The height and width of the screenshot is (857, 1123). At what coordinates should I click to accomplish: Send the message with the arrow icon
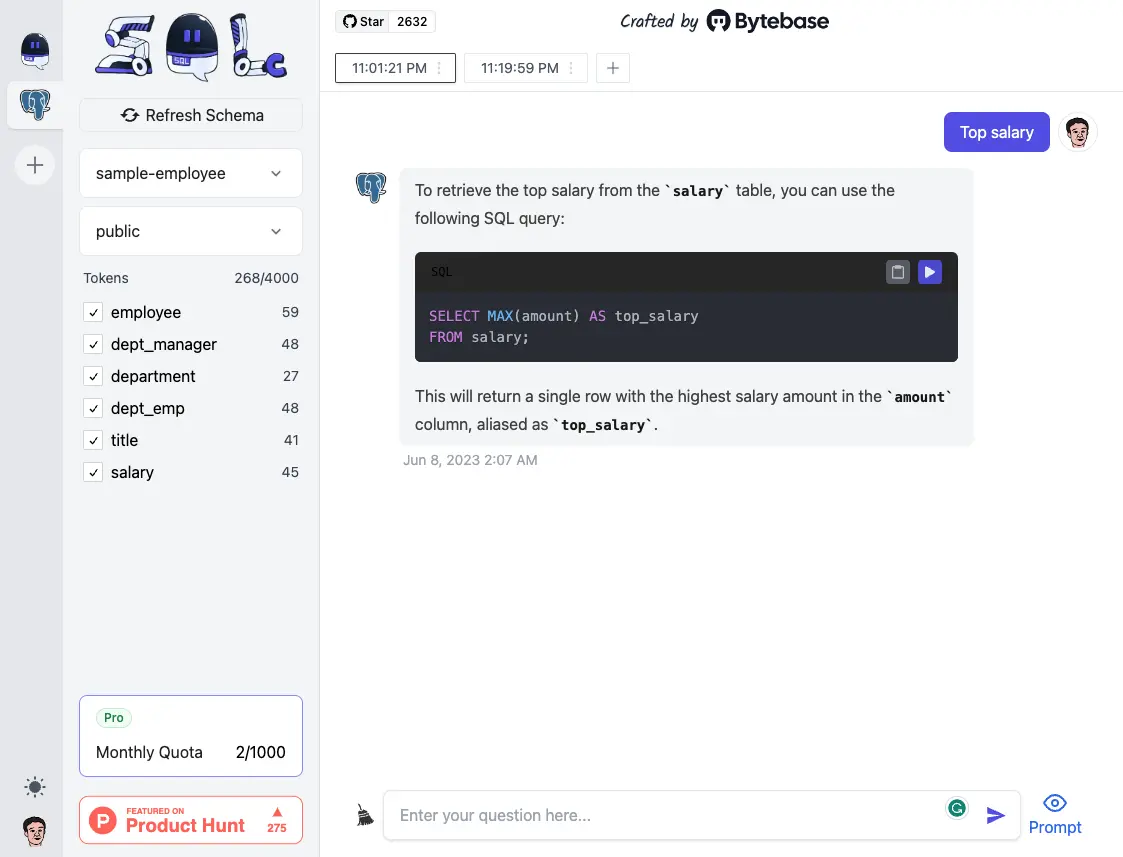tap(996, 815)
